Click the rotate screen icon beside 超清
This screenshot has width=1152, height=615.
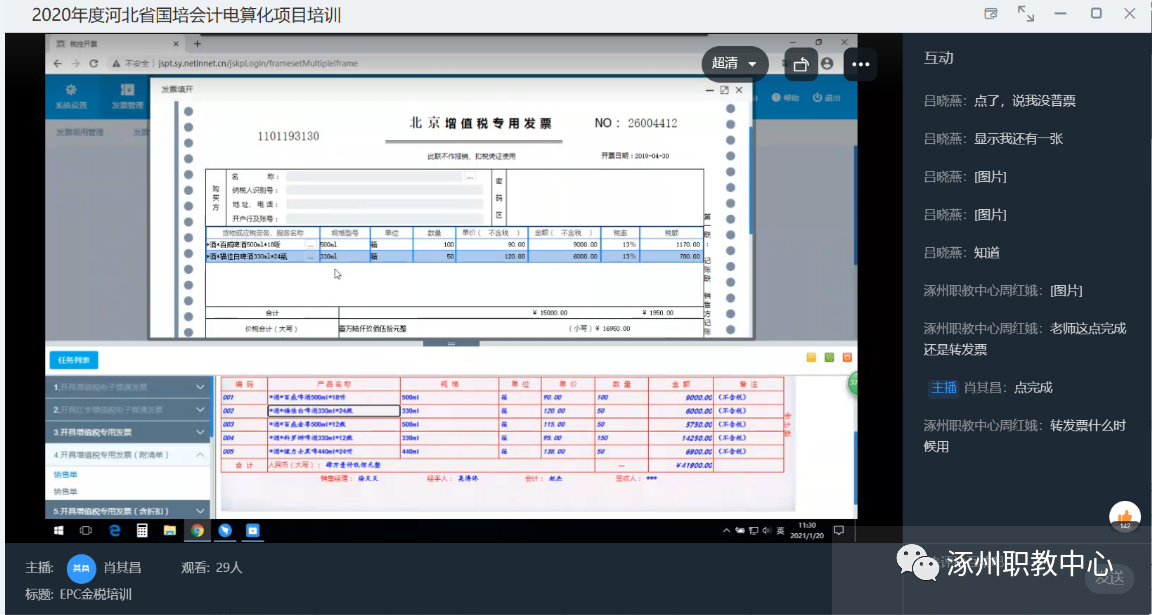tap(801, 64)
